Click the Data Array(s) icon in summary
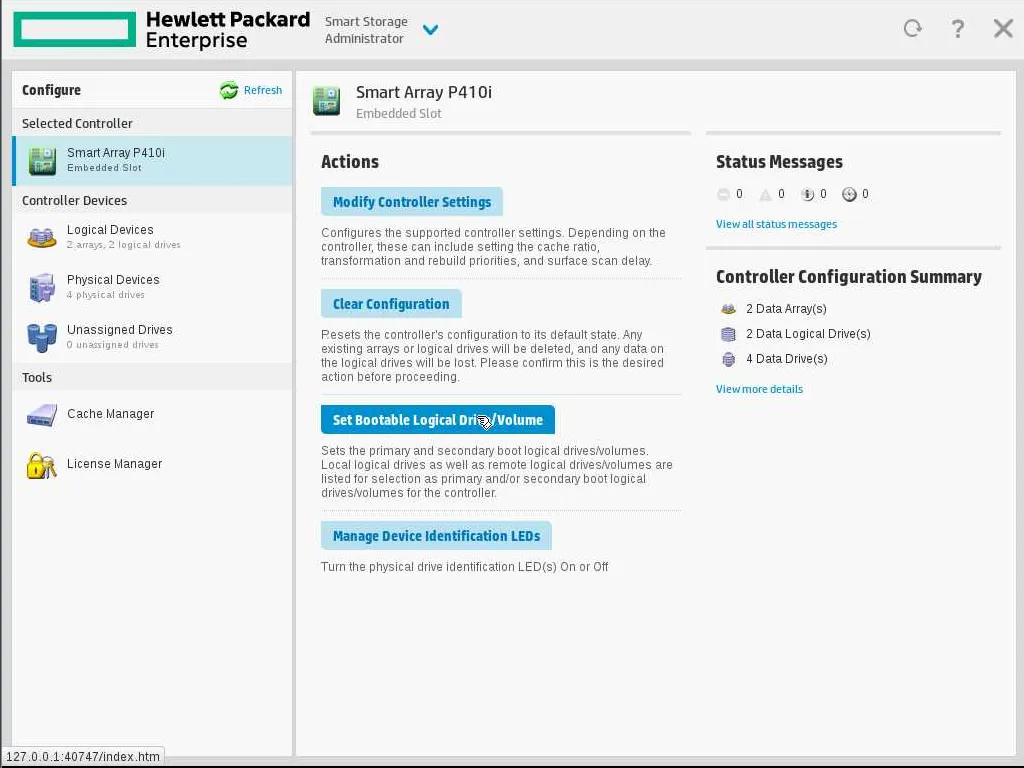 [x=728, y=309]
